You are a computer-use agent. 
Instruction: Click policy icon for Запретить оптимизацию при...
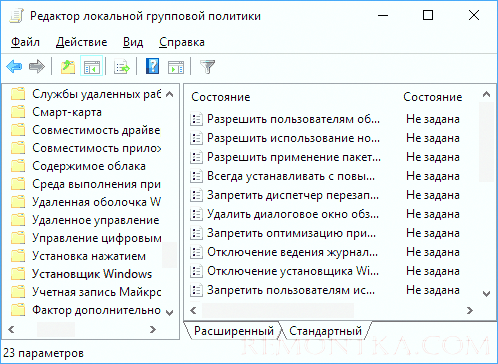point(196,233)
